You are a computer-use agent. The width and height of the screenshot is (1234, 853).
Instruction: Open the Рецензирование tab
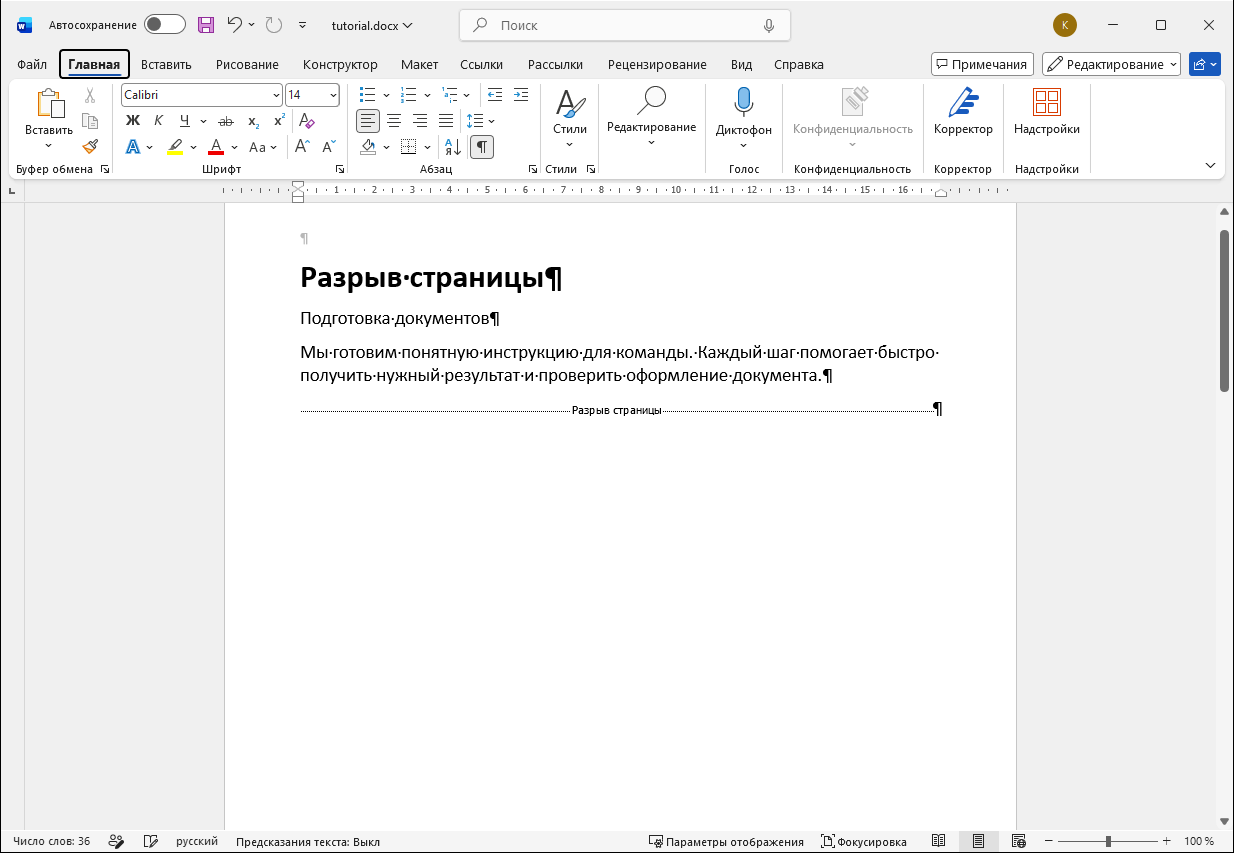click(657, 64)
